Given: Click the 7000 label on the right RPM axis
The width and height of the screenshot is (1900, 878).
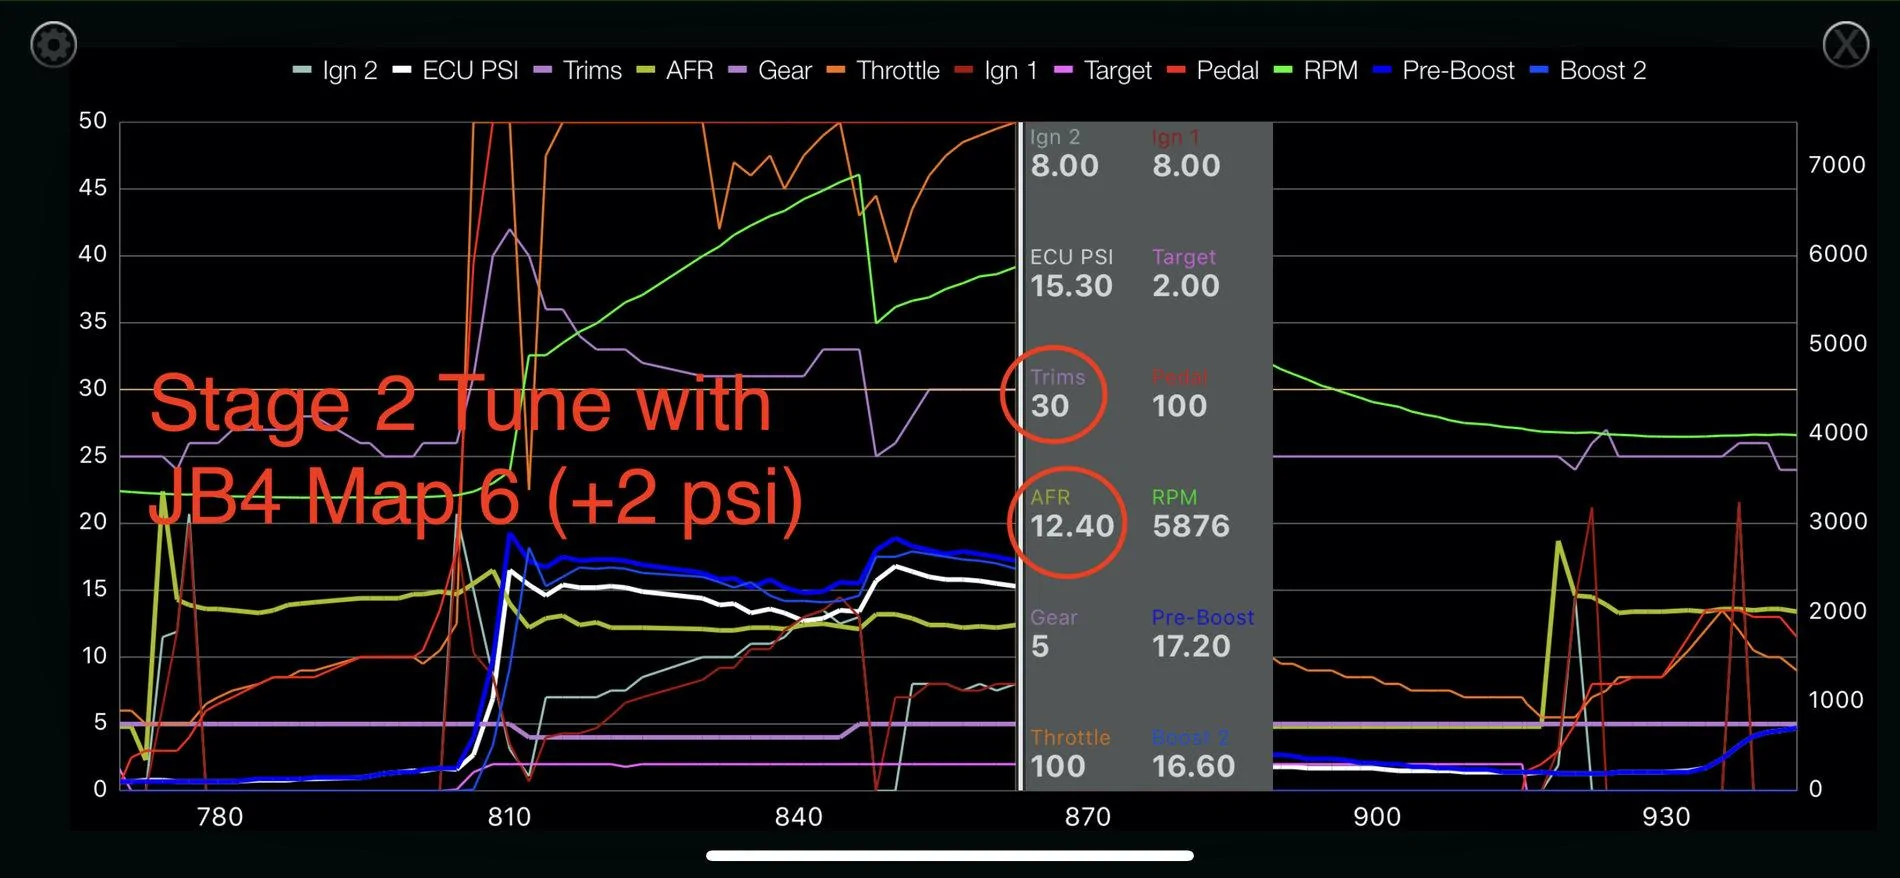Looking at the screenshot, I should click(x=1838, y=165).
